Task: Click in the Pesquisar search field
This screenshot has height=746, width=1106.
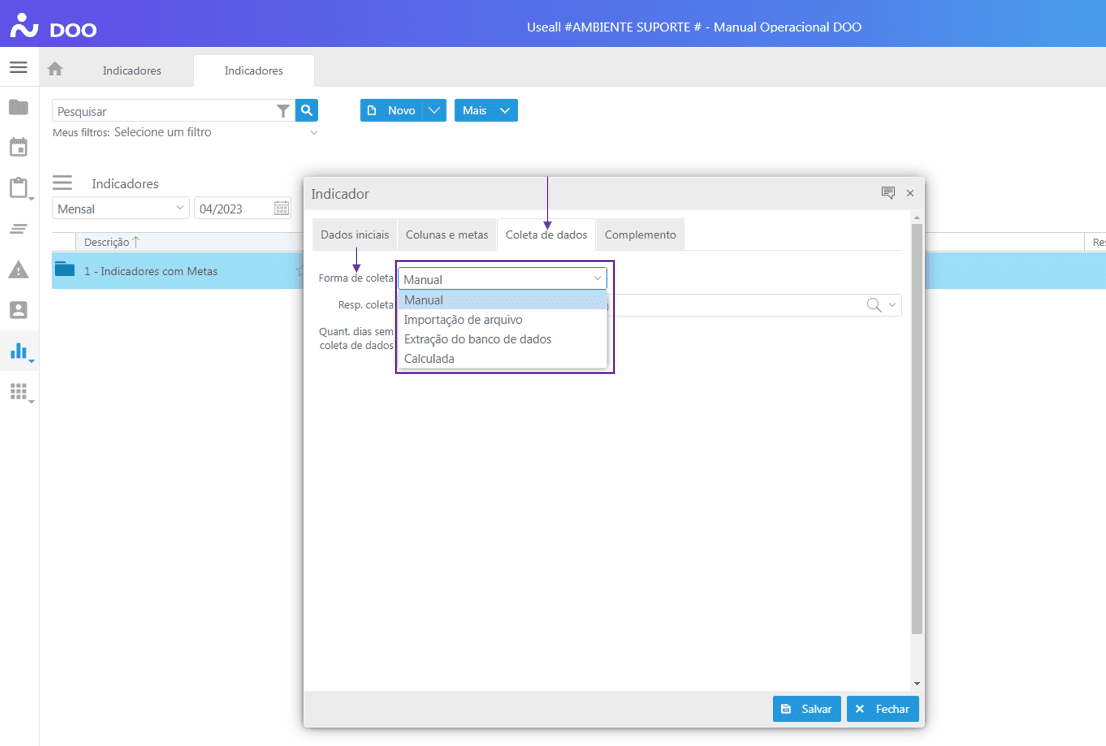Action: (x=165, y=111)
